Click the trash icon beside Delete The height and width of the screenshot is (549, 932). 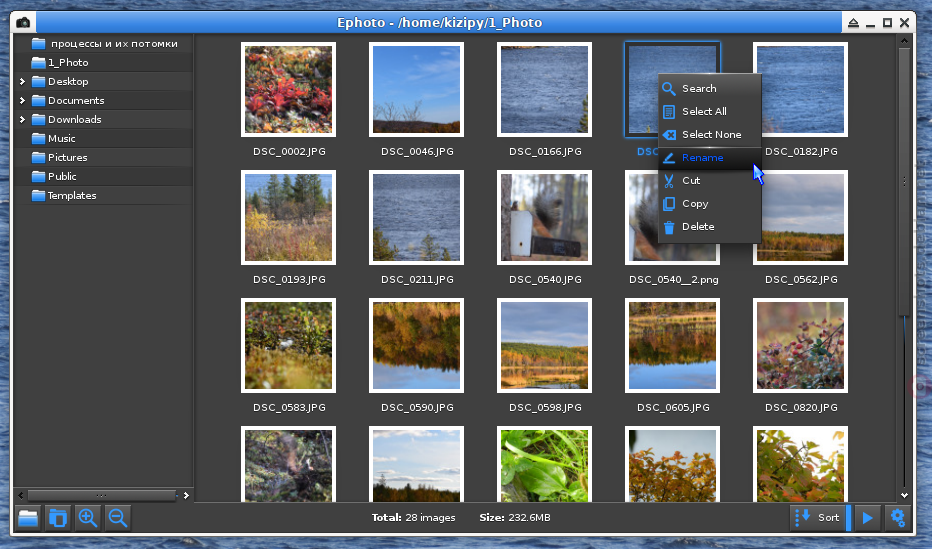pos(669,227)
